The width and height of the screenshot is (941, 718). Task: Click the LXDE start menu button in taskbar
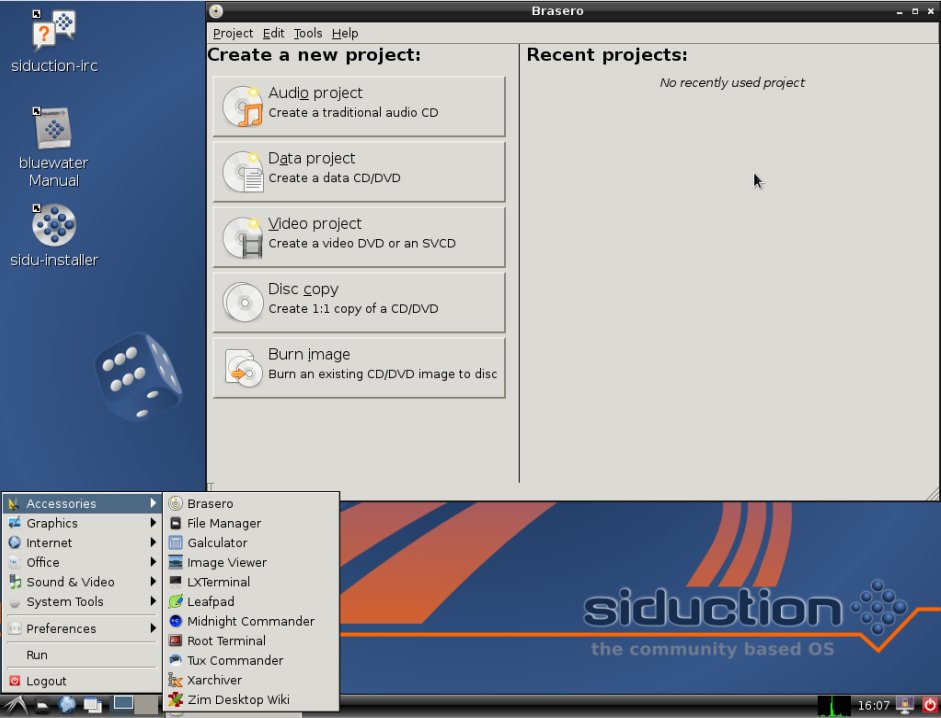pos(14,706)
